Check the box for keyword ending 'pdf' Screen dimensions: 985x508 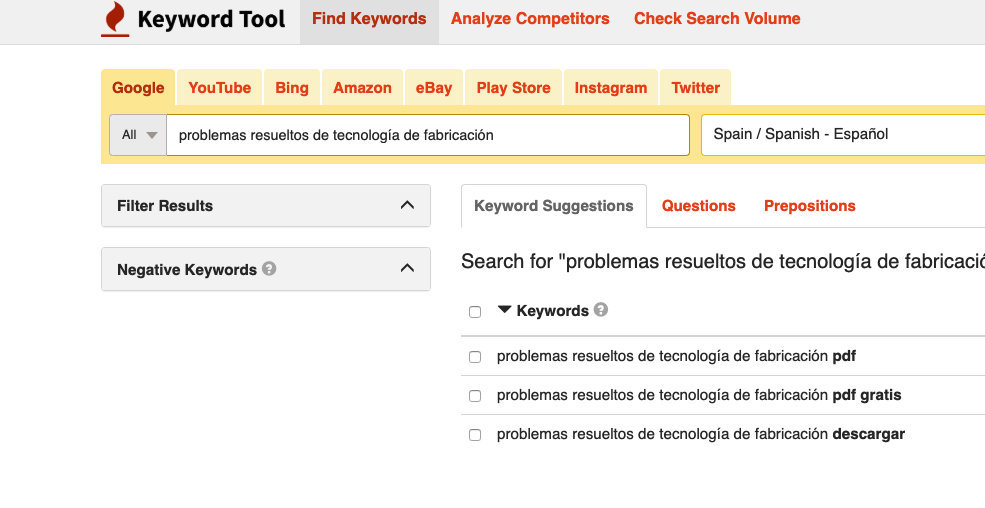475,357
